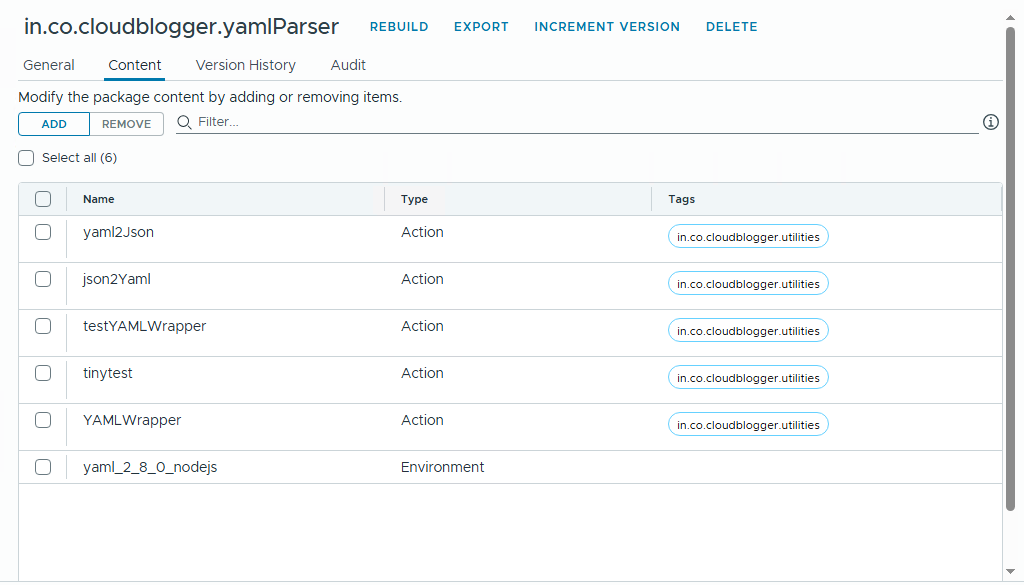1024x585 pixels.
Task: Click EXPORT in the header
Action: (481, 27)
